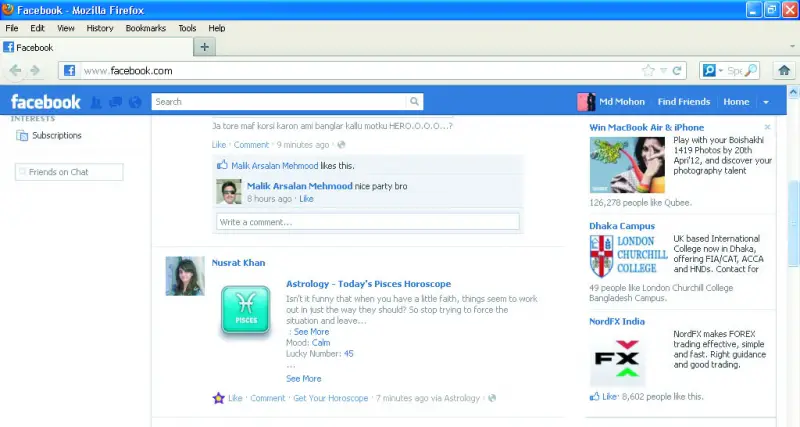The image size is (800, 427).
Task: Click the Friends on Chat search box
Action: [69, 172]
